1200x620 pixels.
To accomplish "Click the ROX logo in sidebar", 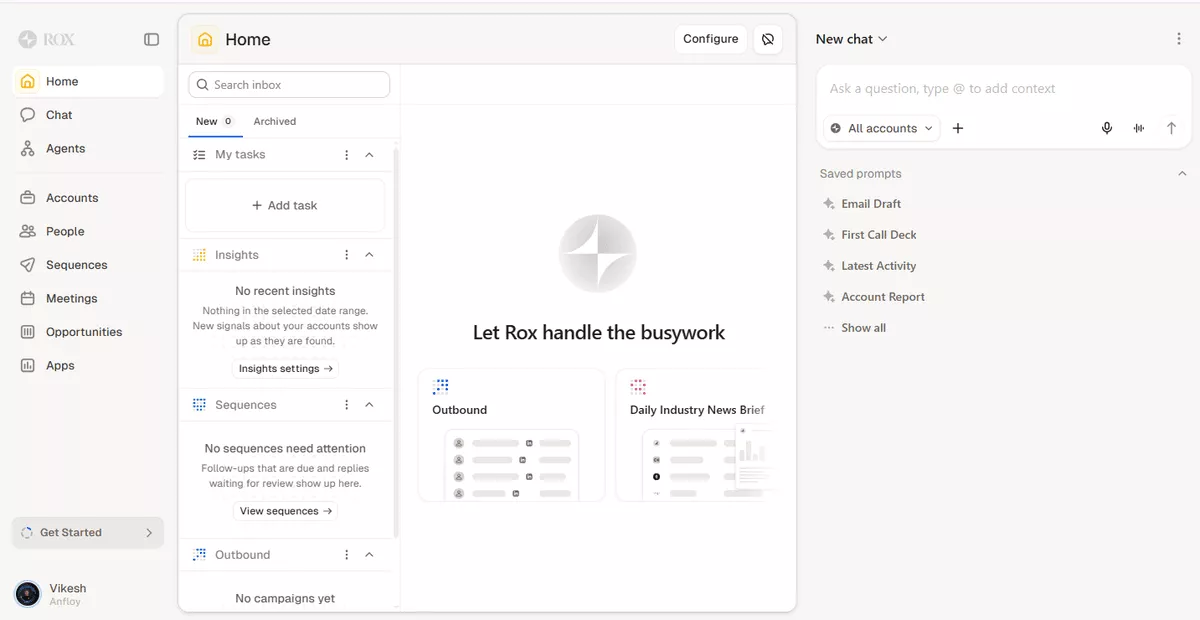I will [x=46, y=39].
